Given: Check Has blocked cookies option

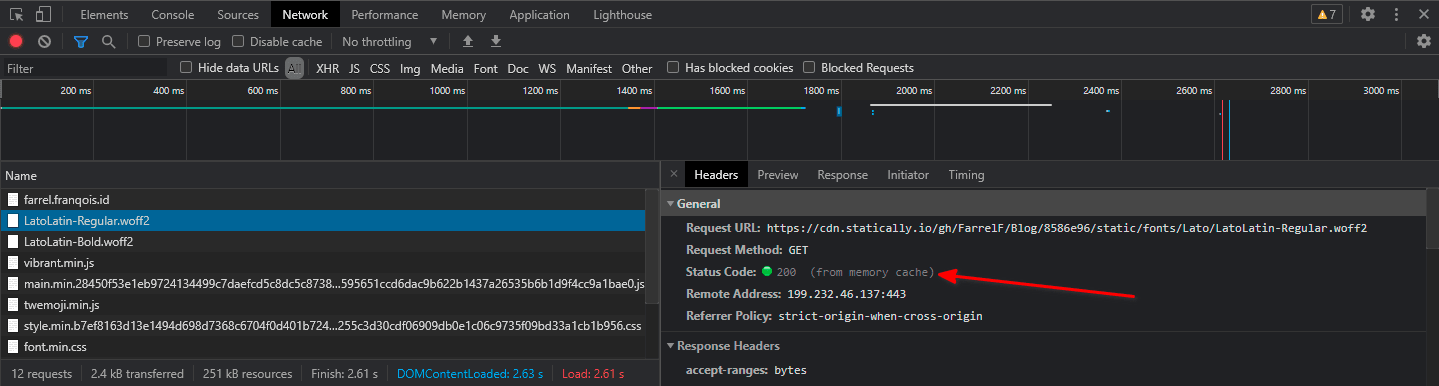Looking at the screenshot, I should click(x=673, y=68).
